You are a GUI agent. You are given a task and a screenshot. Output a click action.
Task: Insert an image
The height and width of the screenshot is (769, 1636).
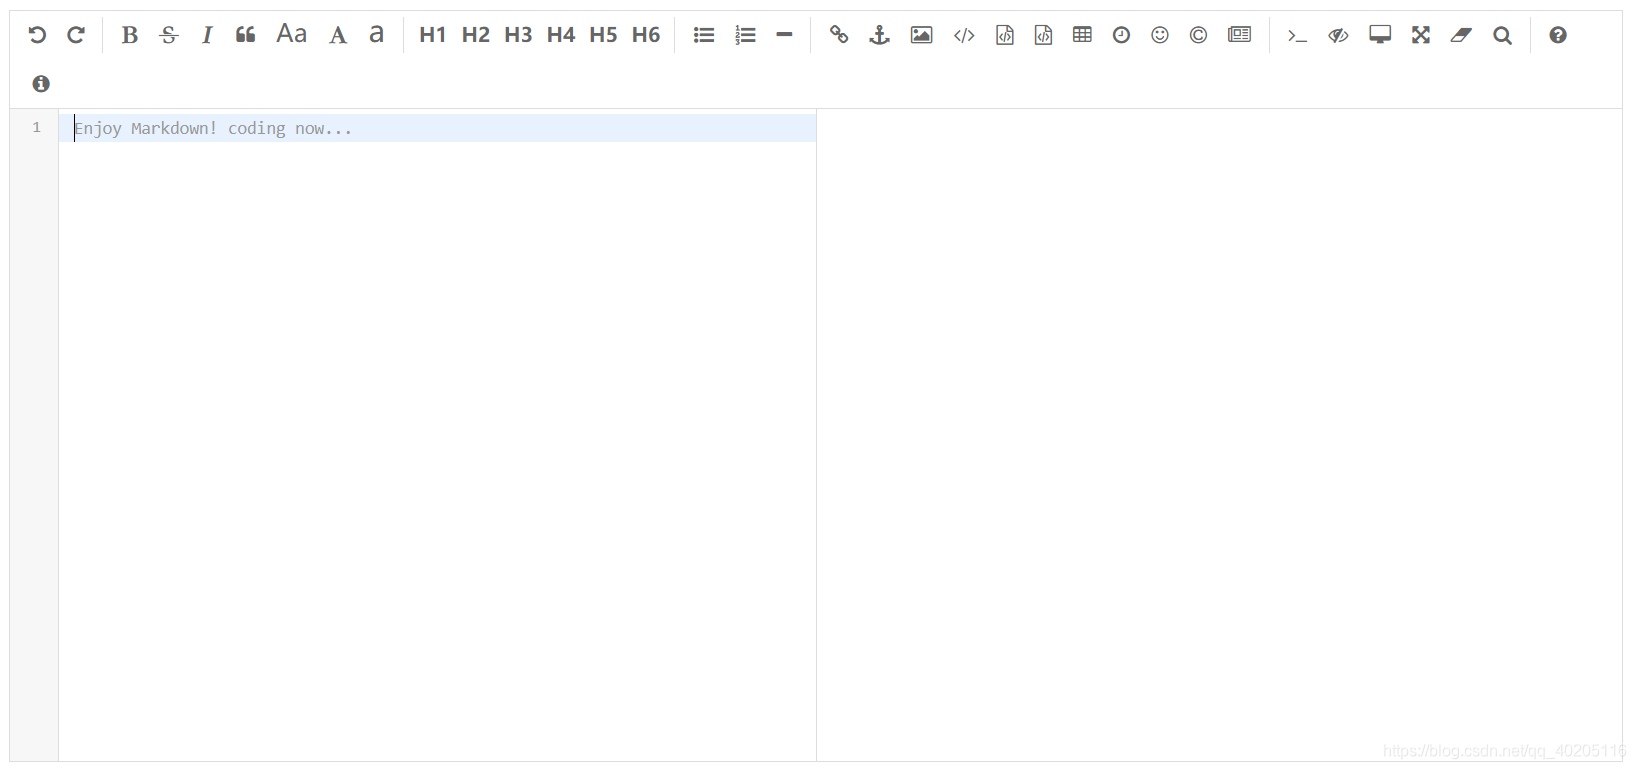(x=921, y=35)
